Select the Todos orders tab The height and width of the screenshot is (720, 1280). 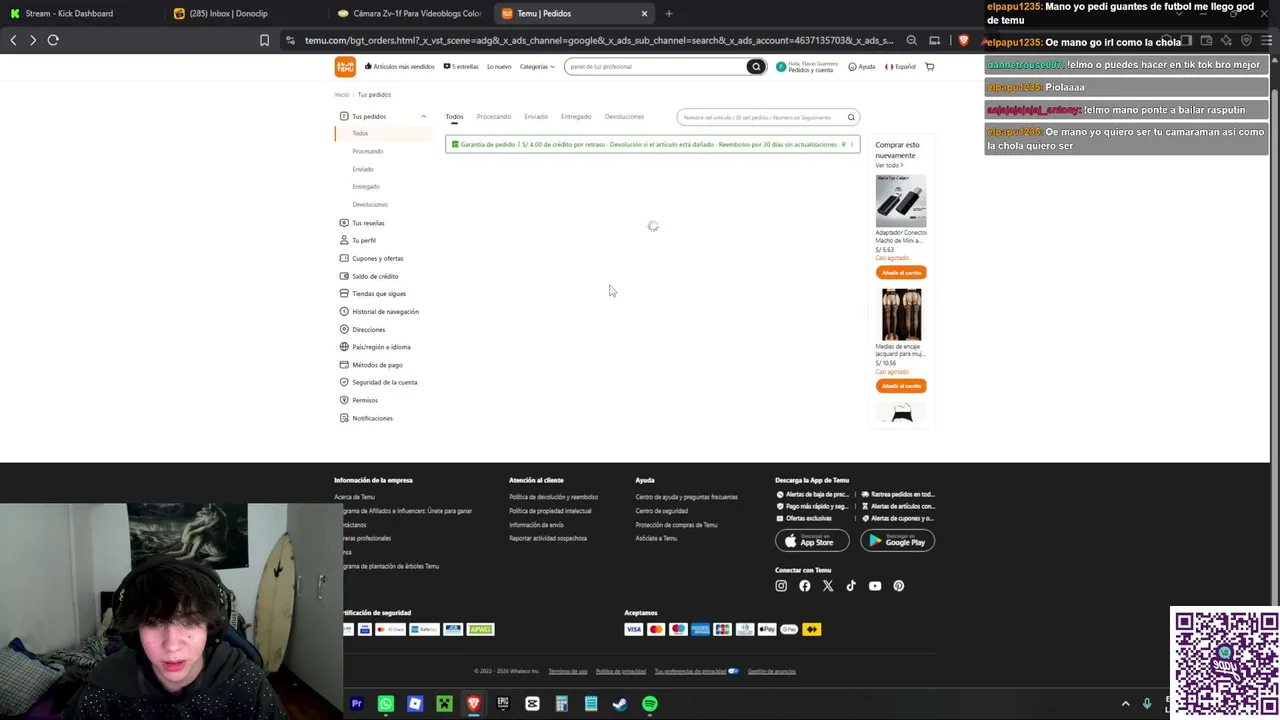454,117
